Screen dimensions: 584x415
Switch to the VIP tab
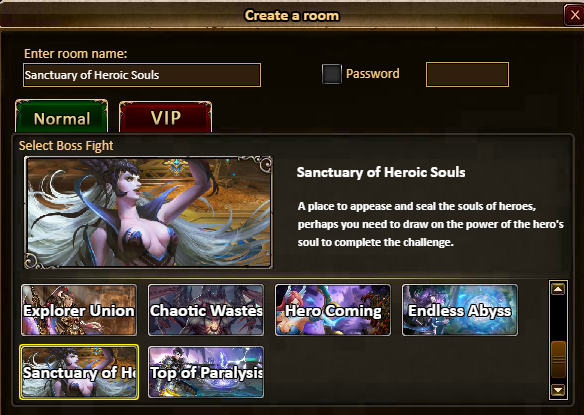tap(165, 117)
